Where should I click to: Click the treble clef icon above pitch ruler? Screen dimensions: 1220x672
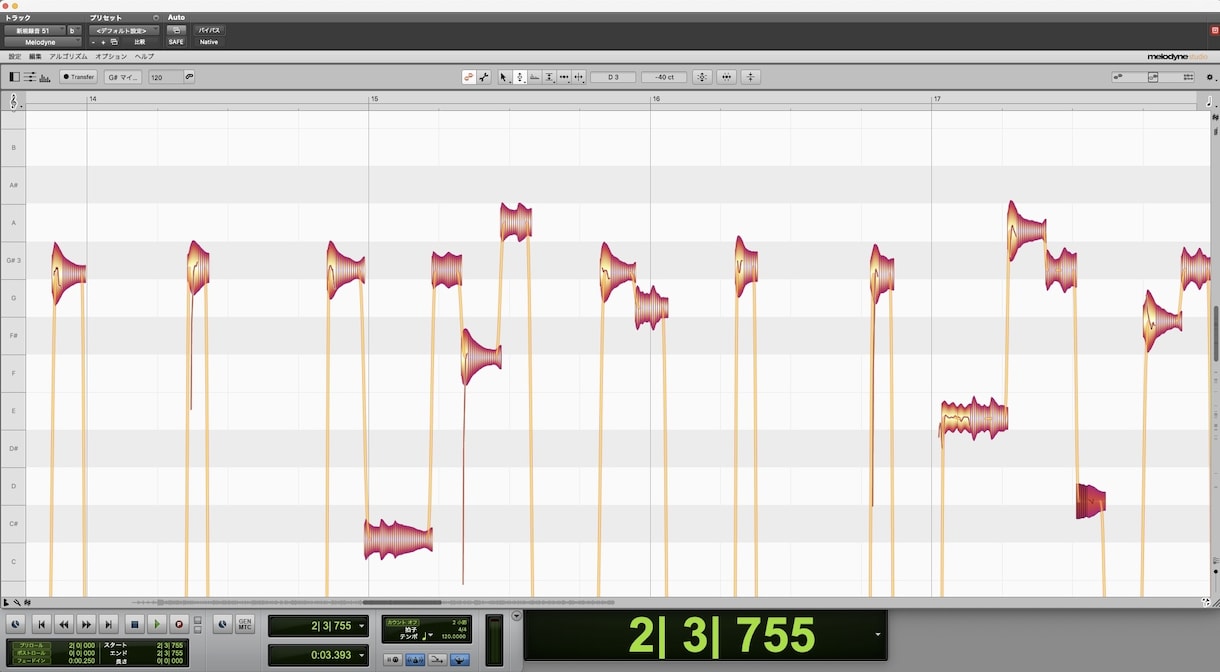[x=13, y=101]
